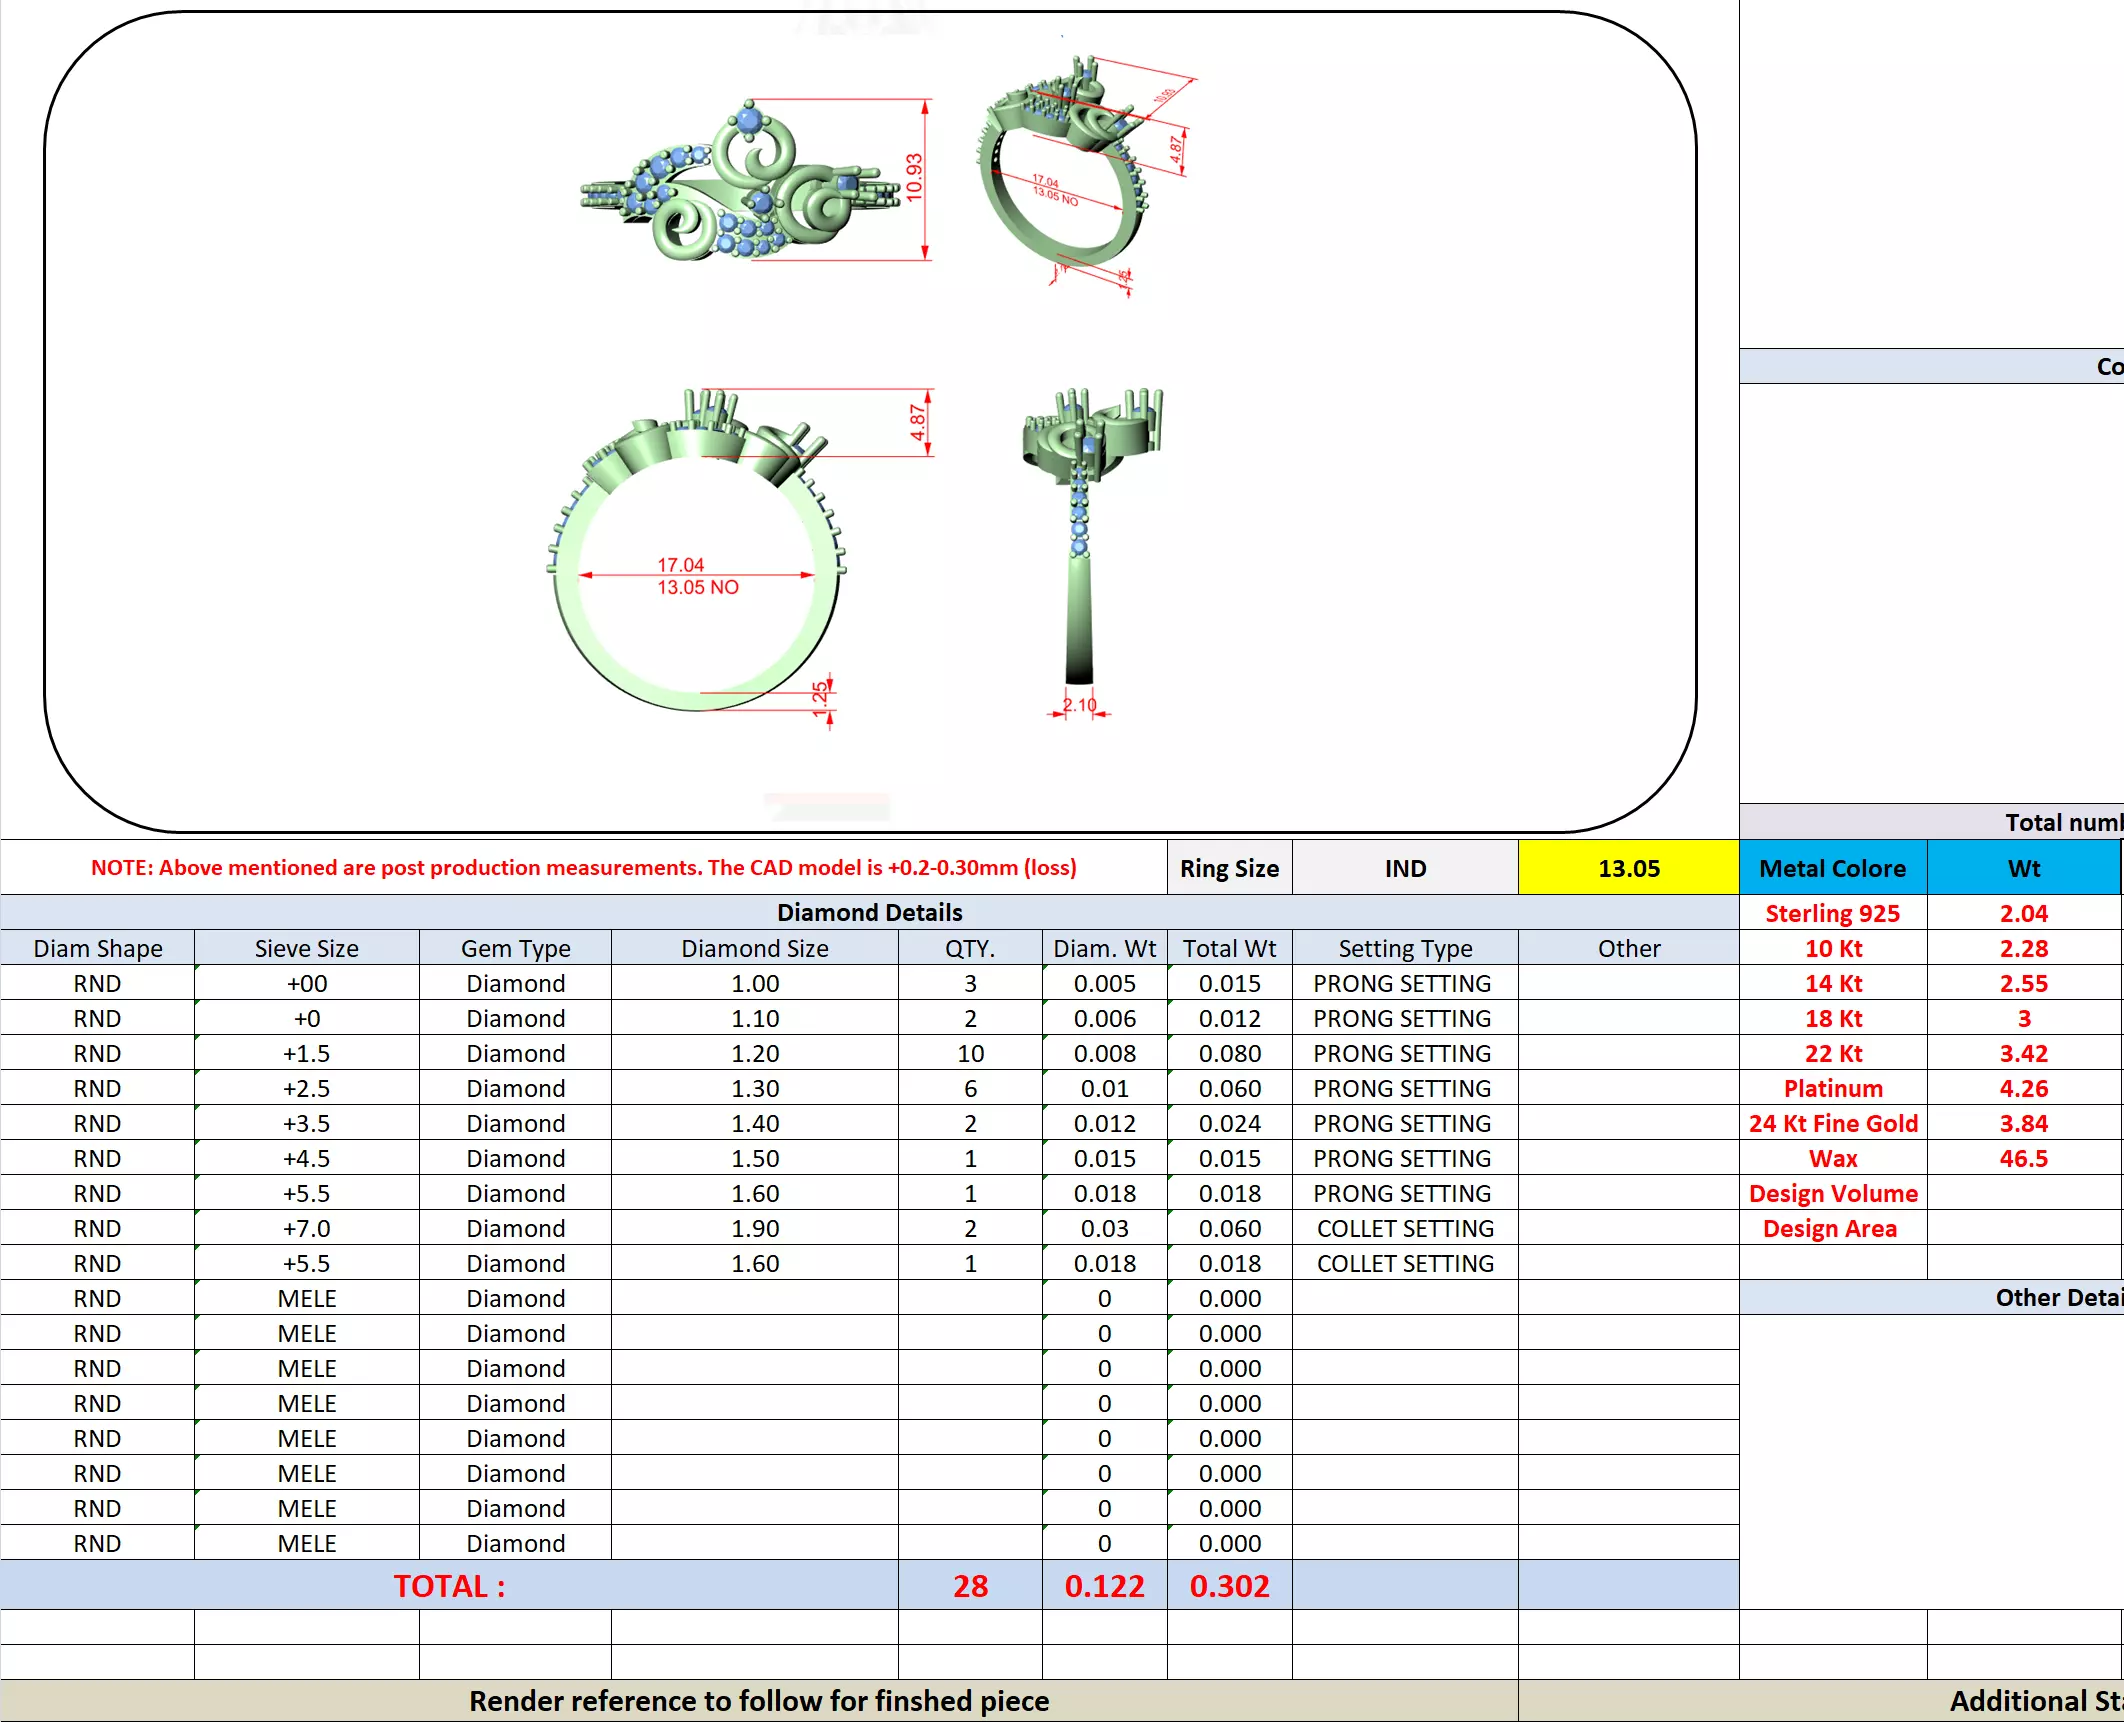Select the Setting Type column header
This screenshot has height=1722, width=2124.
1404,948
